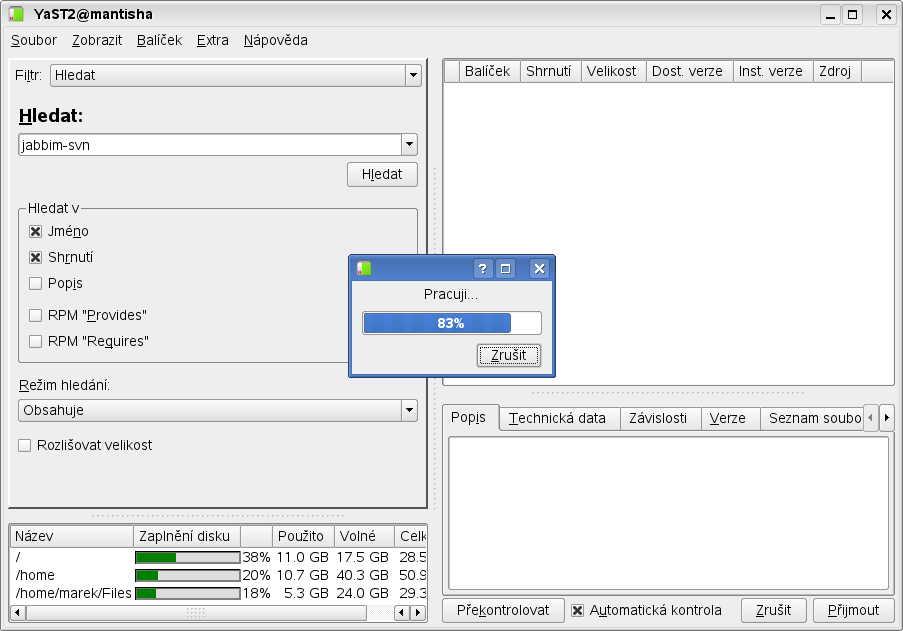Click the bottom Zrušit button
903x631 pixels.
(x=773, y=610)
